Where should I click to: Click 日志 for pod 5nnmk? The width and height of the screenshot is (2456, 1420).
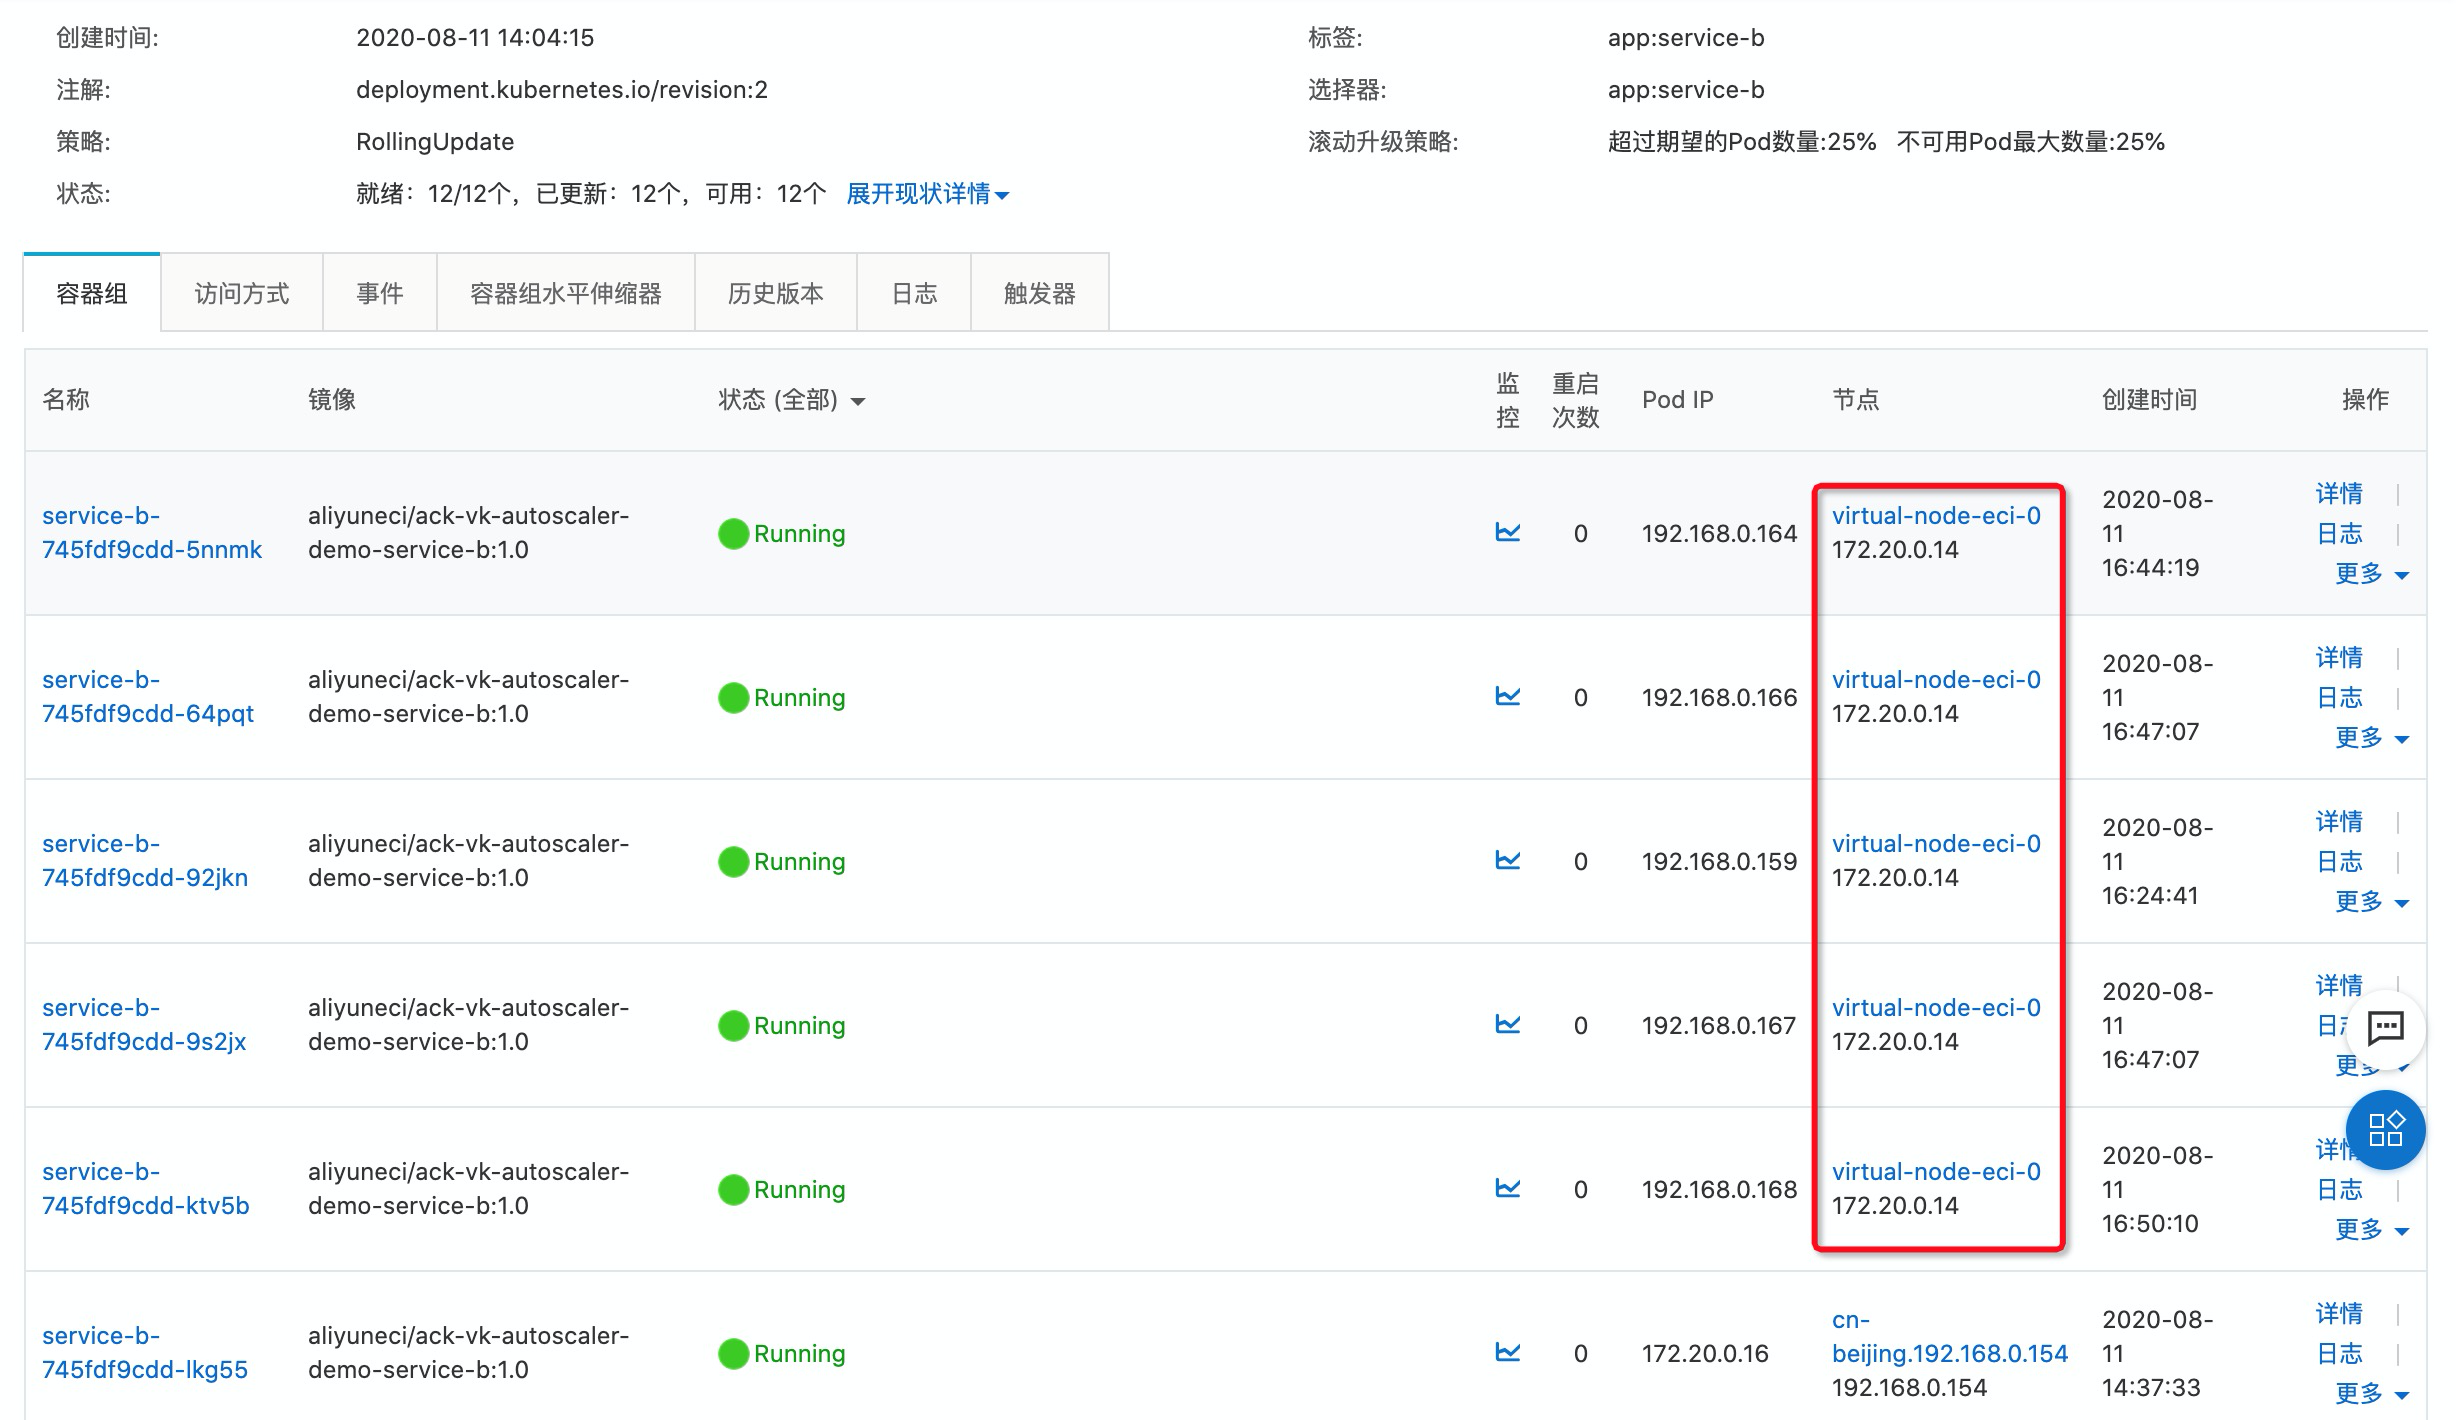[2339, 533]
